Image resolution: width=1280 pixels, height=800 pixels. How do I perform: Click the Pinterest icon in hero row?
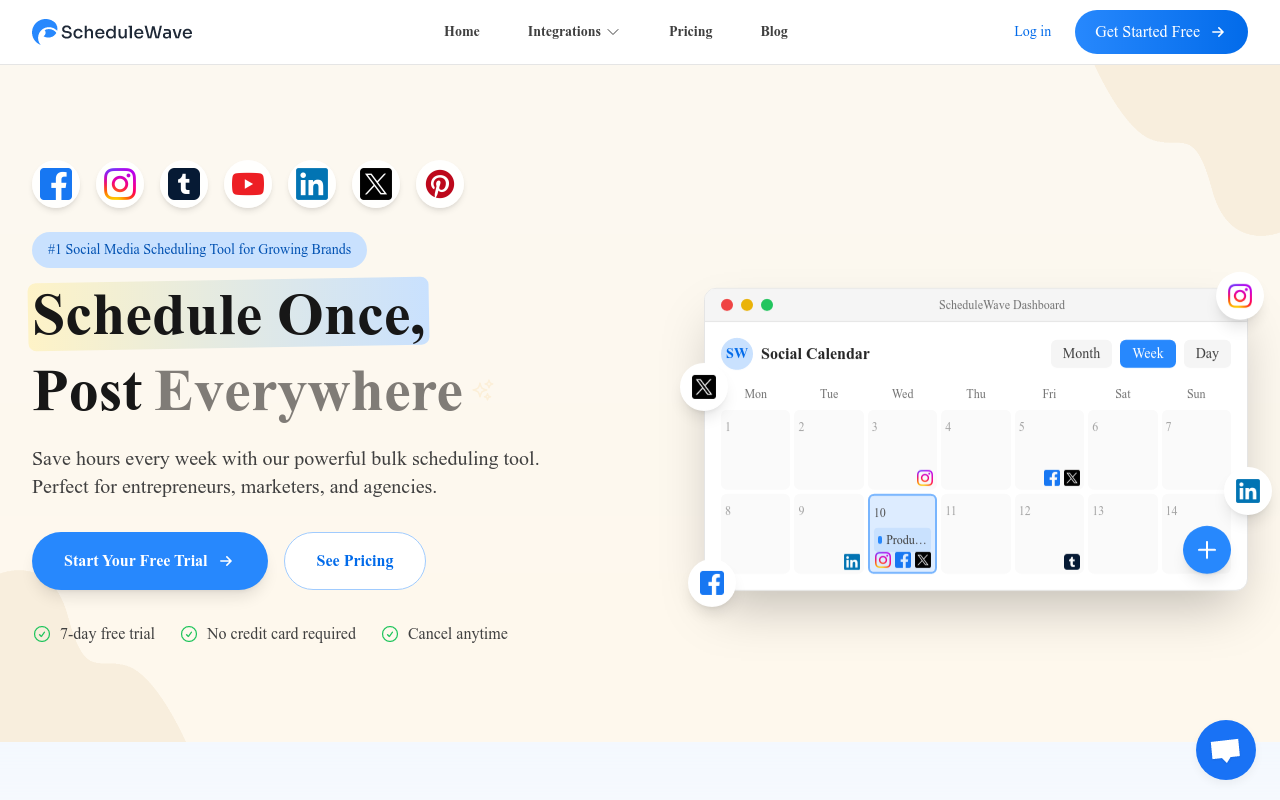tap(440, 184)
